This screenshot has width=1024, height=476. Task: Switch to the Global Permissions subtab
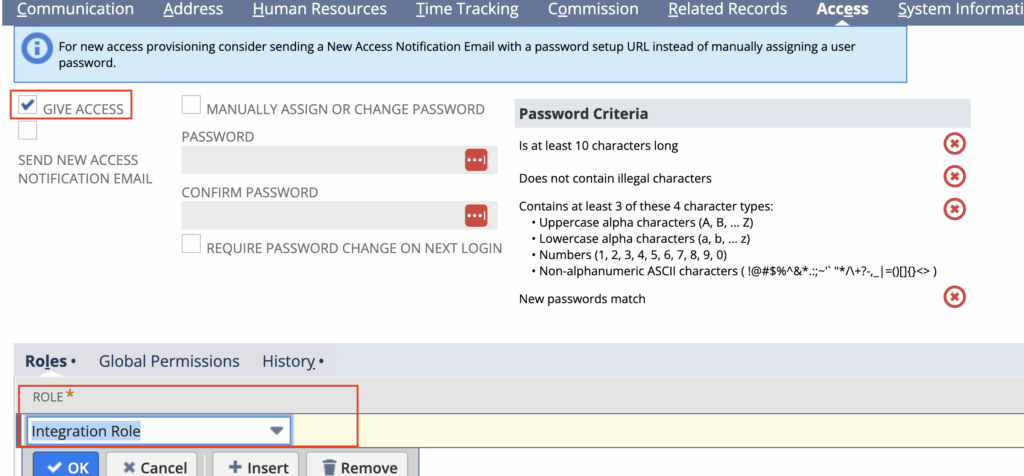click(169, 361)
